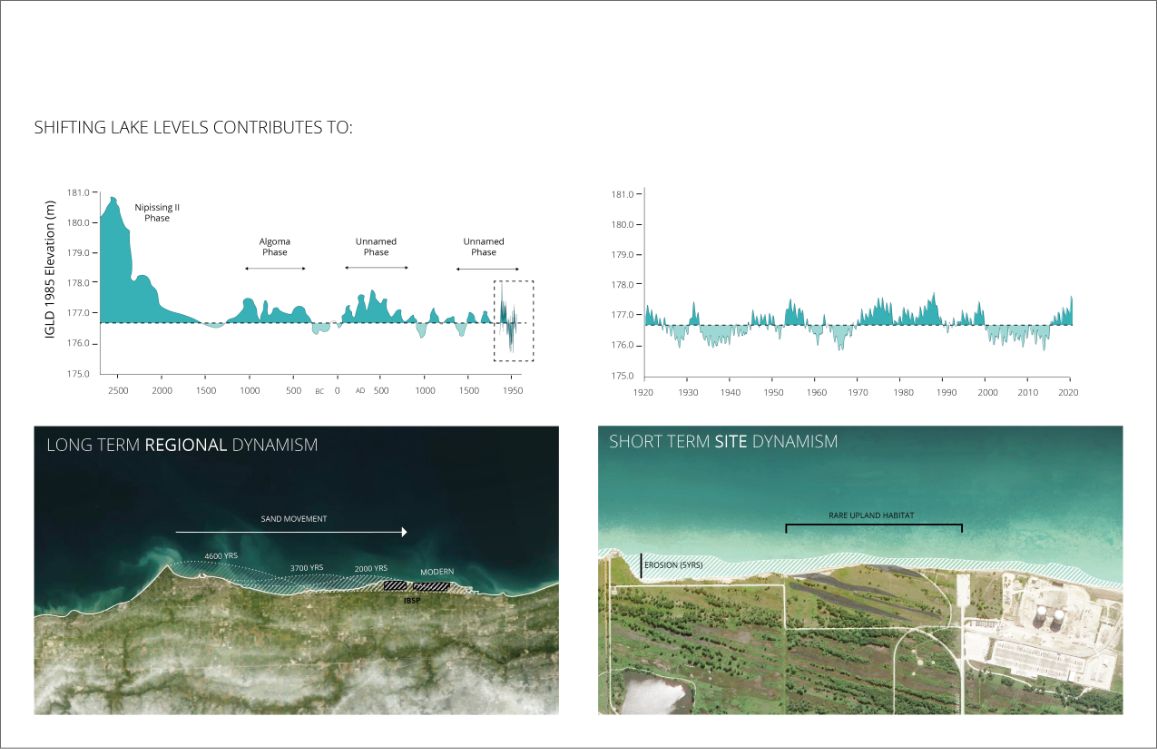The image size is (1157, 749).
Task: Click the AD marker on the timeline axis
Action: point(360,391)
